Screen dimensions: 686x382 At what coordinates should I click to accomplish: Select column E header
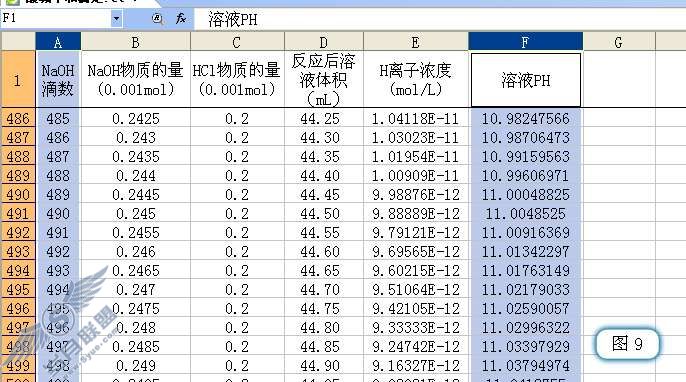click(x=416, y=42)
